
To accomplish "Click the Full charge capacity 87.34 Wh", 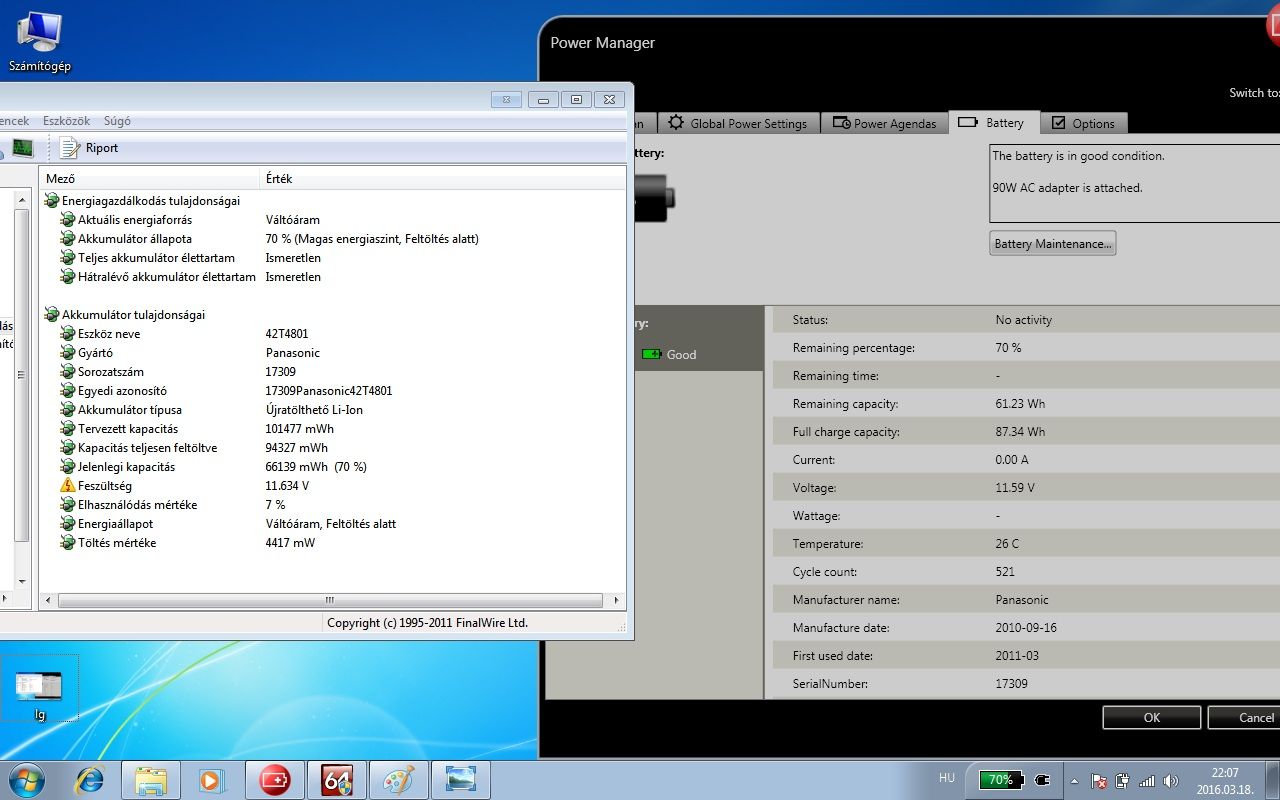I will 1020,432.
